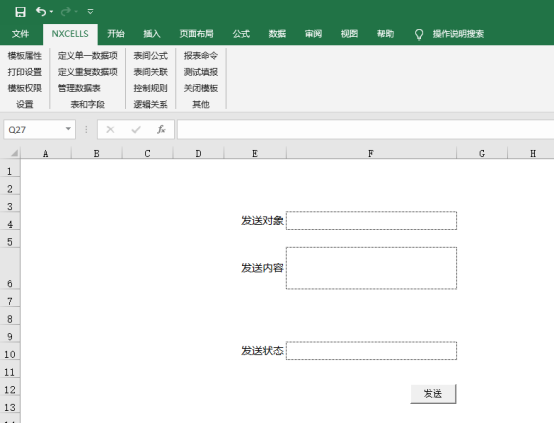Click the 发送 button on sheet
554x423 pixels.
[433, 394]
